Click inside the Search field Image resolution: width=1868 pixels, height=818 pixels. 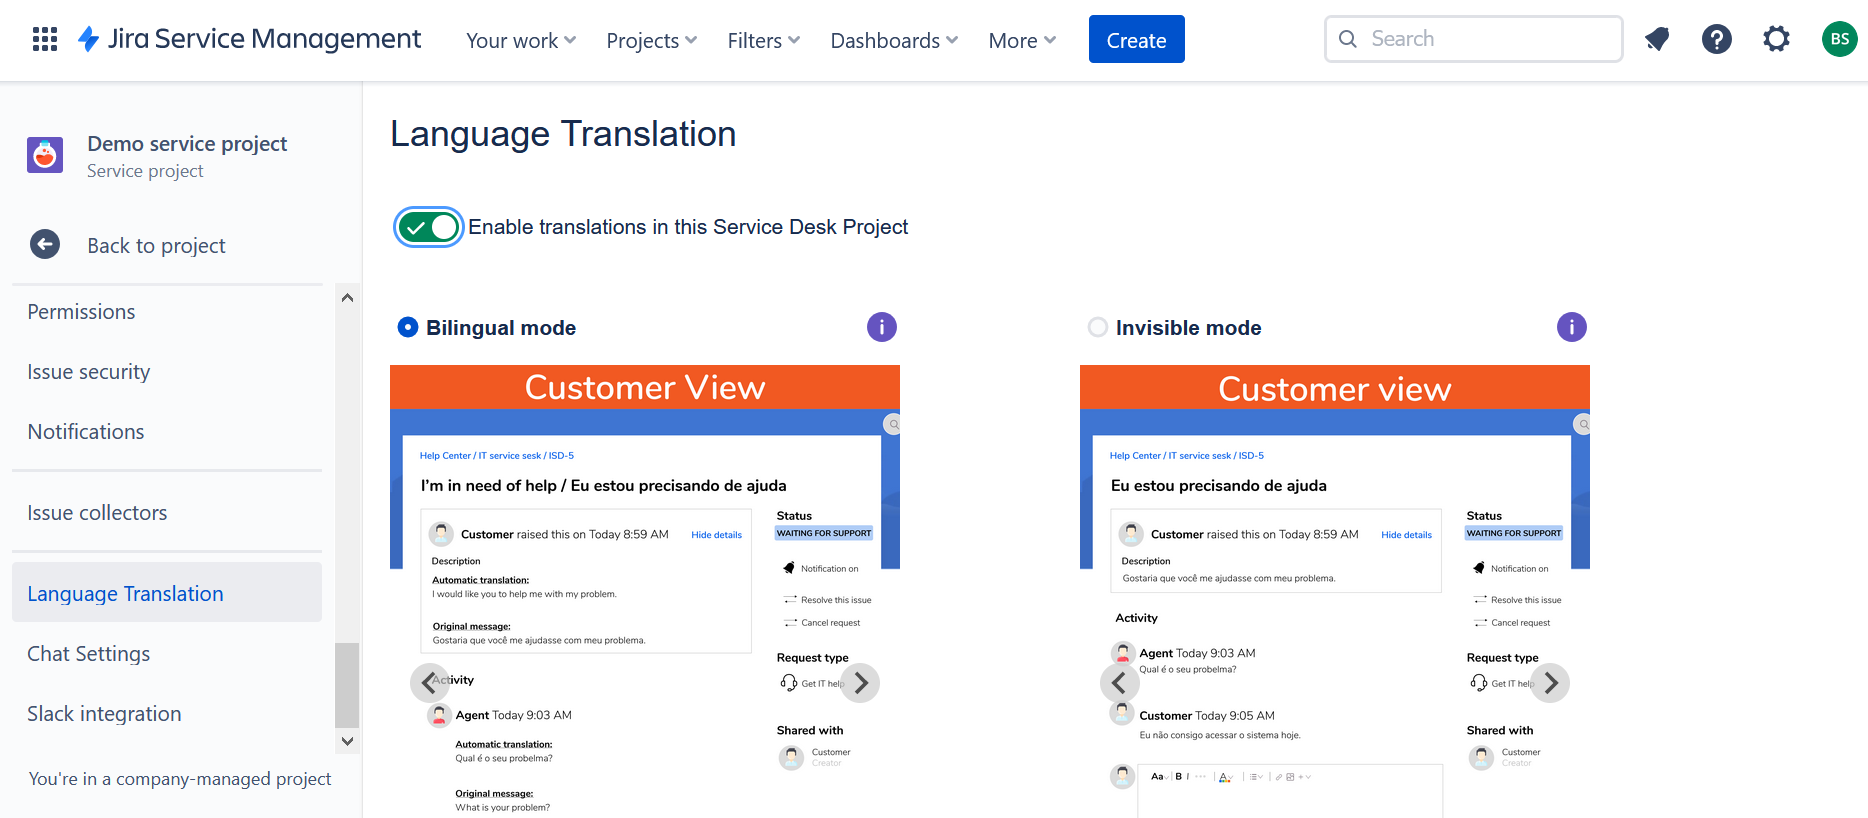pyautogui.click(x=1473, y=39)
